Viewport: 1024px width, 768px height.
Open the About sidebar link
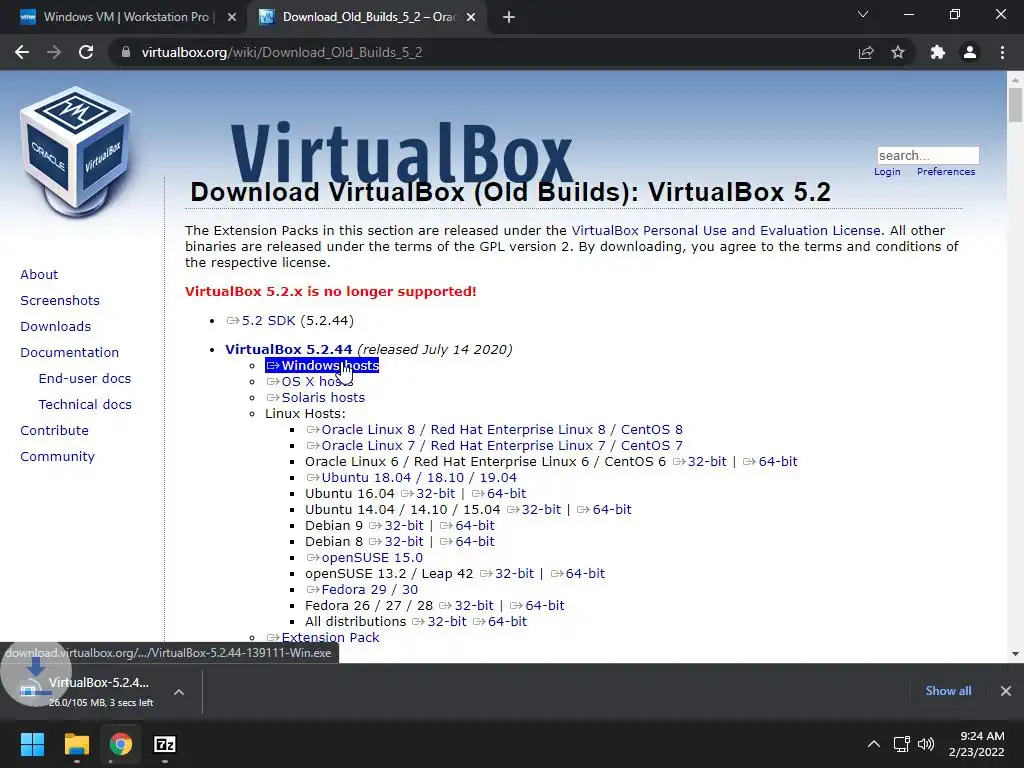pos(39,274)
